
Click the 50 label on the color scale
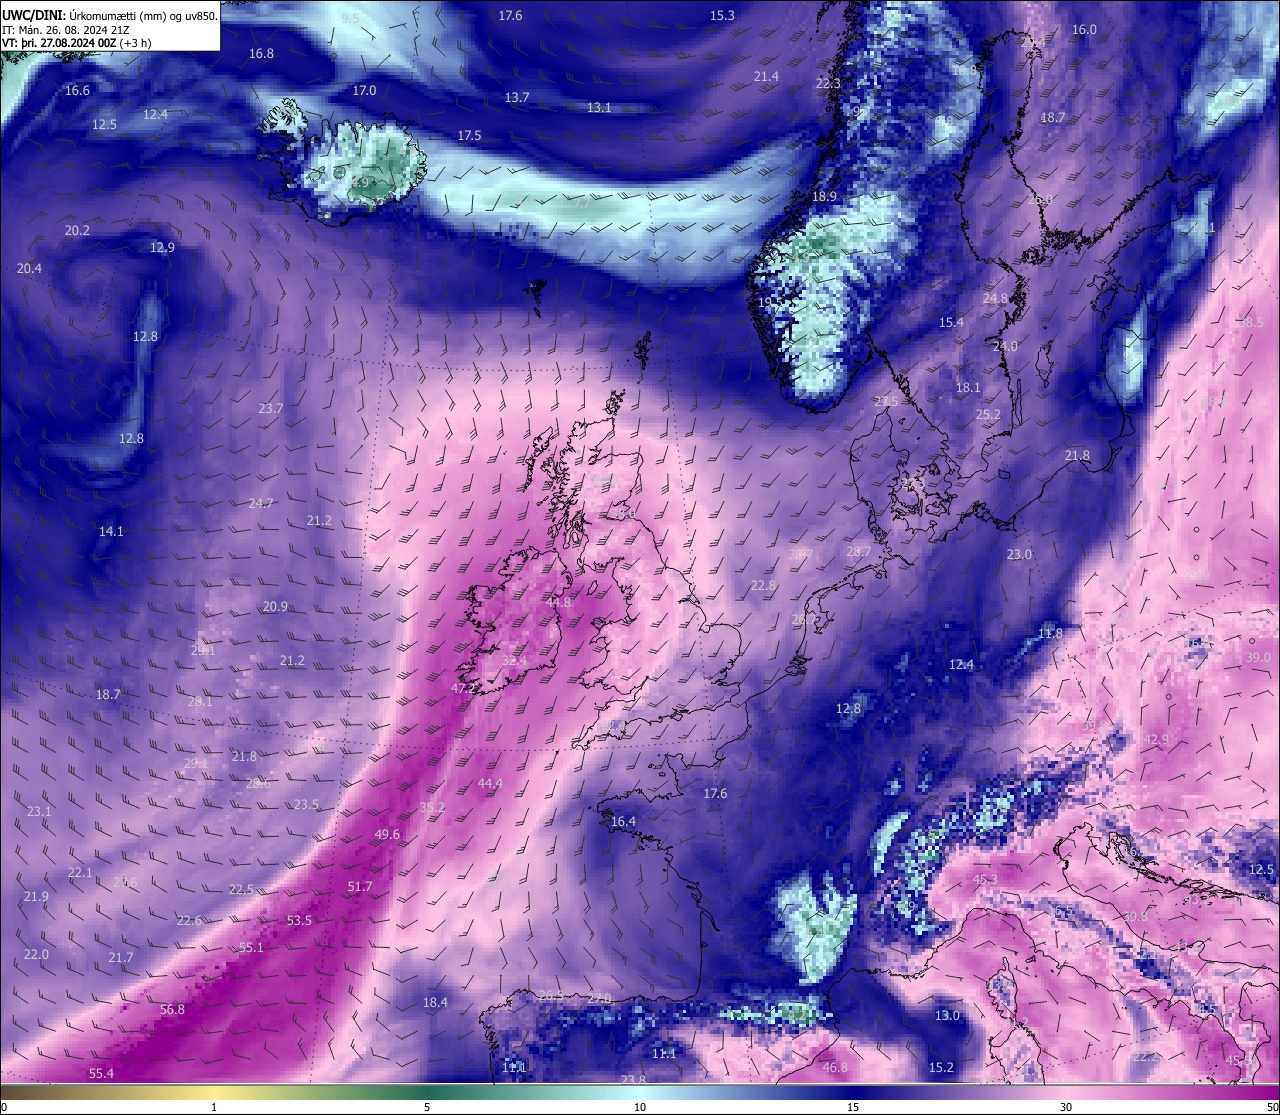[1271, 1107]
